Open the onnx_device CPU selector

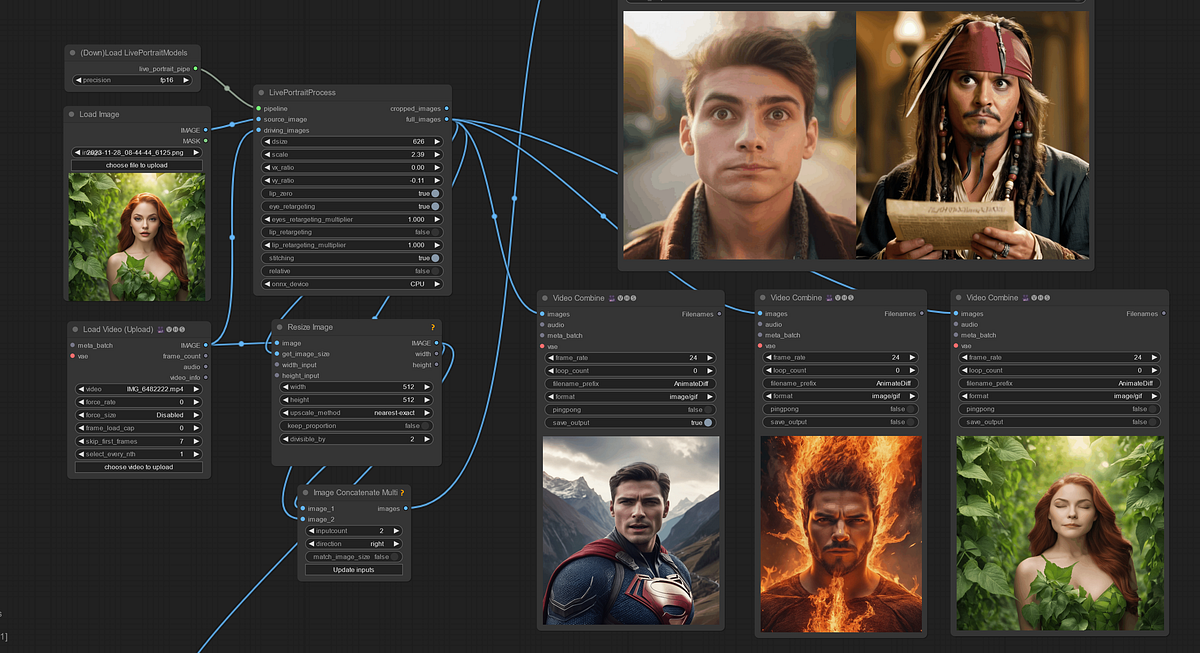pos(352,283)
